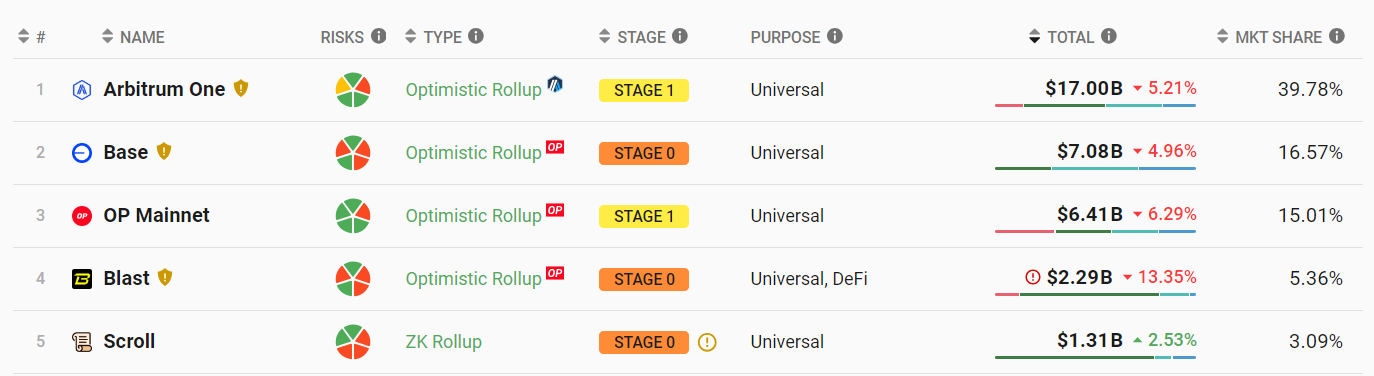Image resolution: width=1374 pixels, height=376 pixels.
Task: Click the Purpose column info icon
Action: 834,36
